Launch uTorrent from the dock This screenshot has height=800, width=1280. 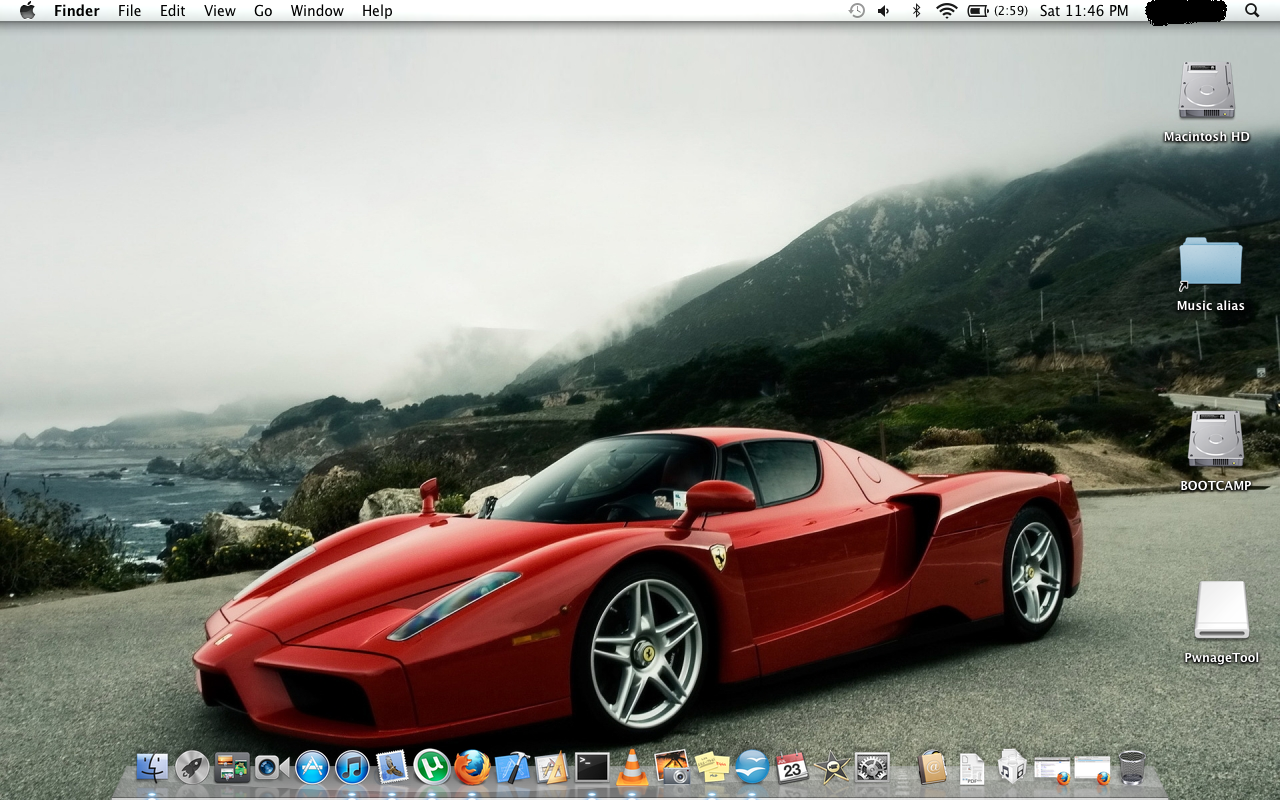432,768
